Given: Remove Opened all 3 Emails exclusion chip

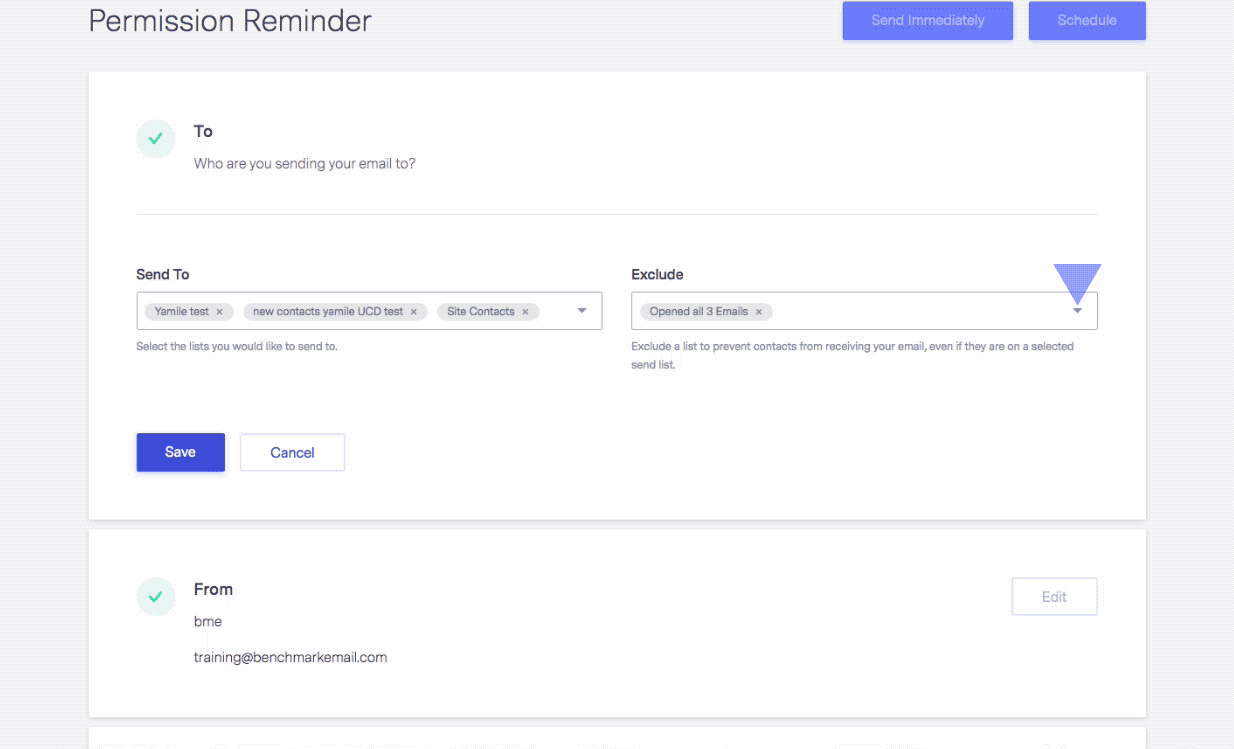Looking at the screenshot, I should [758, 312].
